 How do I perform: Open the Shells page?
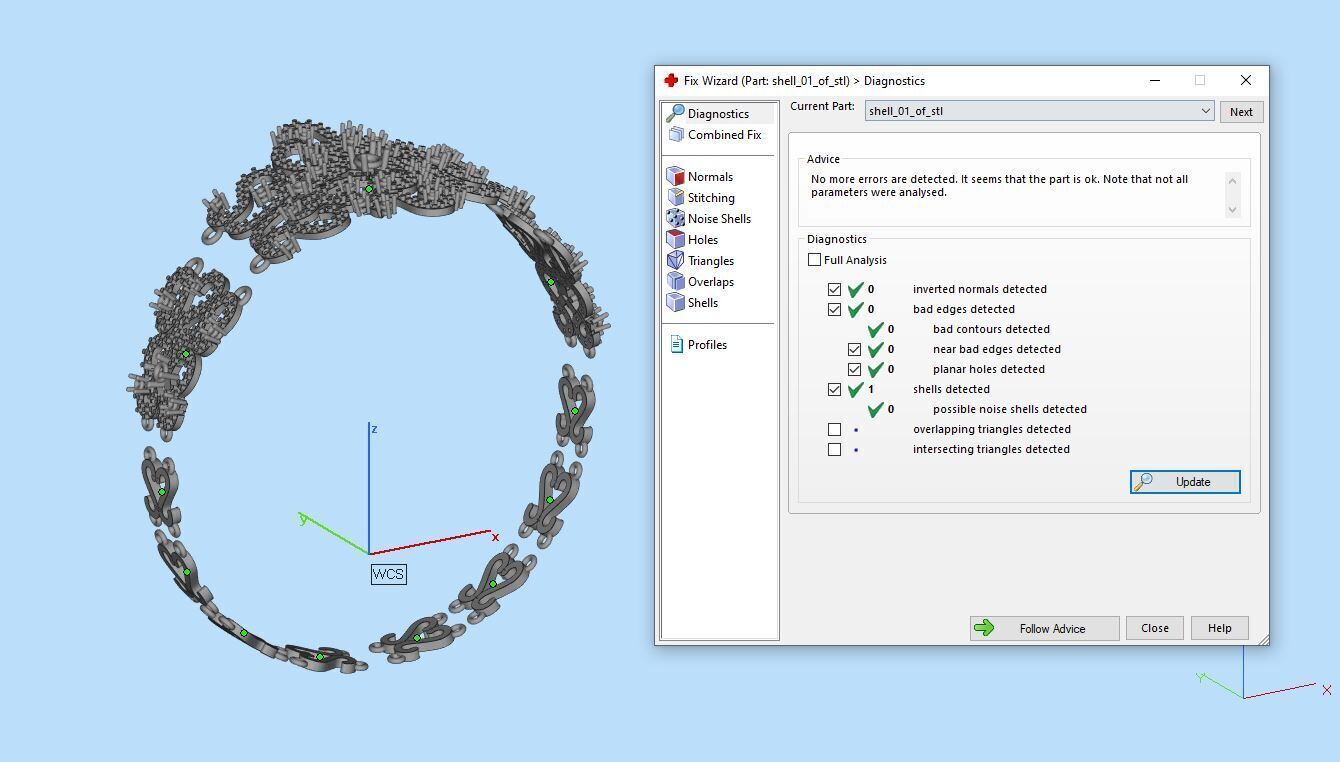coord(703,303)
